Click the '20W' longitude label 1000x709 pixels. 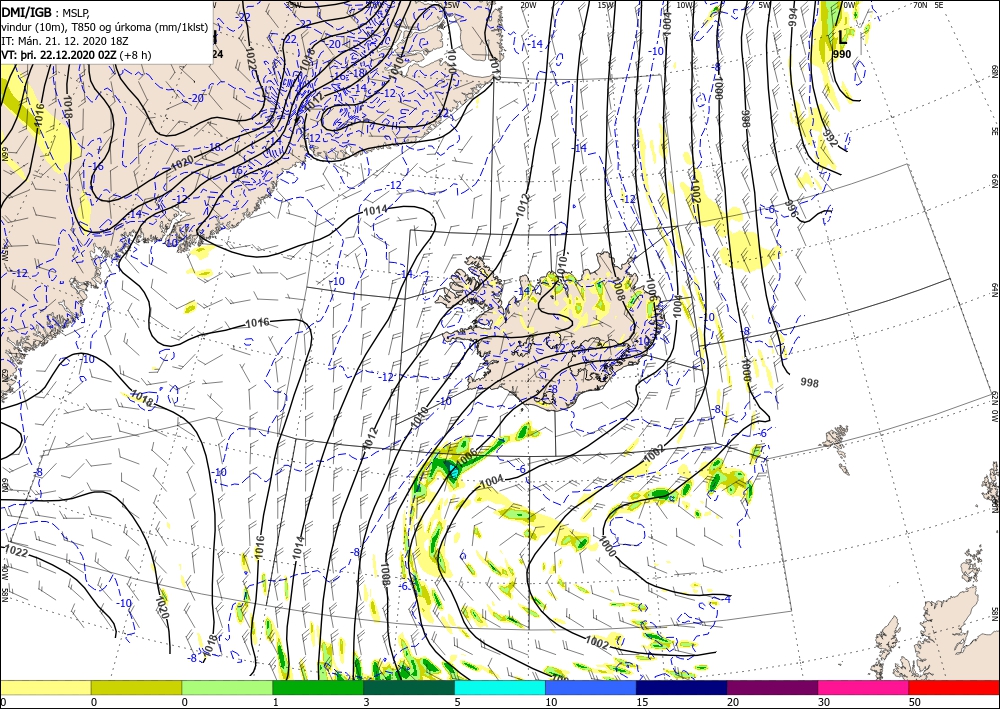pos(528,5)
